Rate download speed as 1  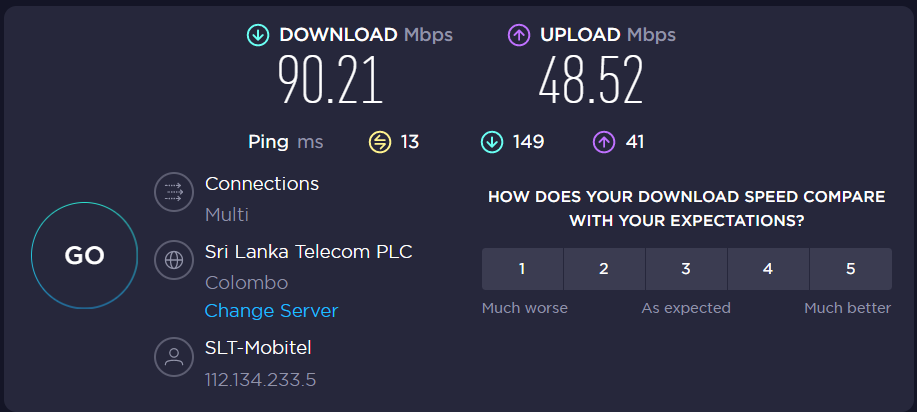(x=522, y=269)
